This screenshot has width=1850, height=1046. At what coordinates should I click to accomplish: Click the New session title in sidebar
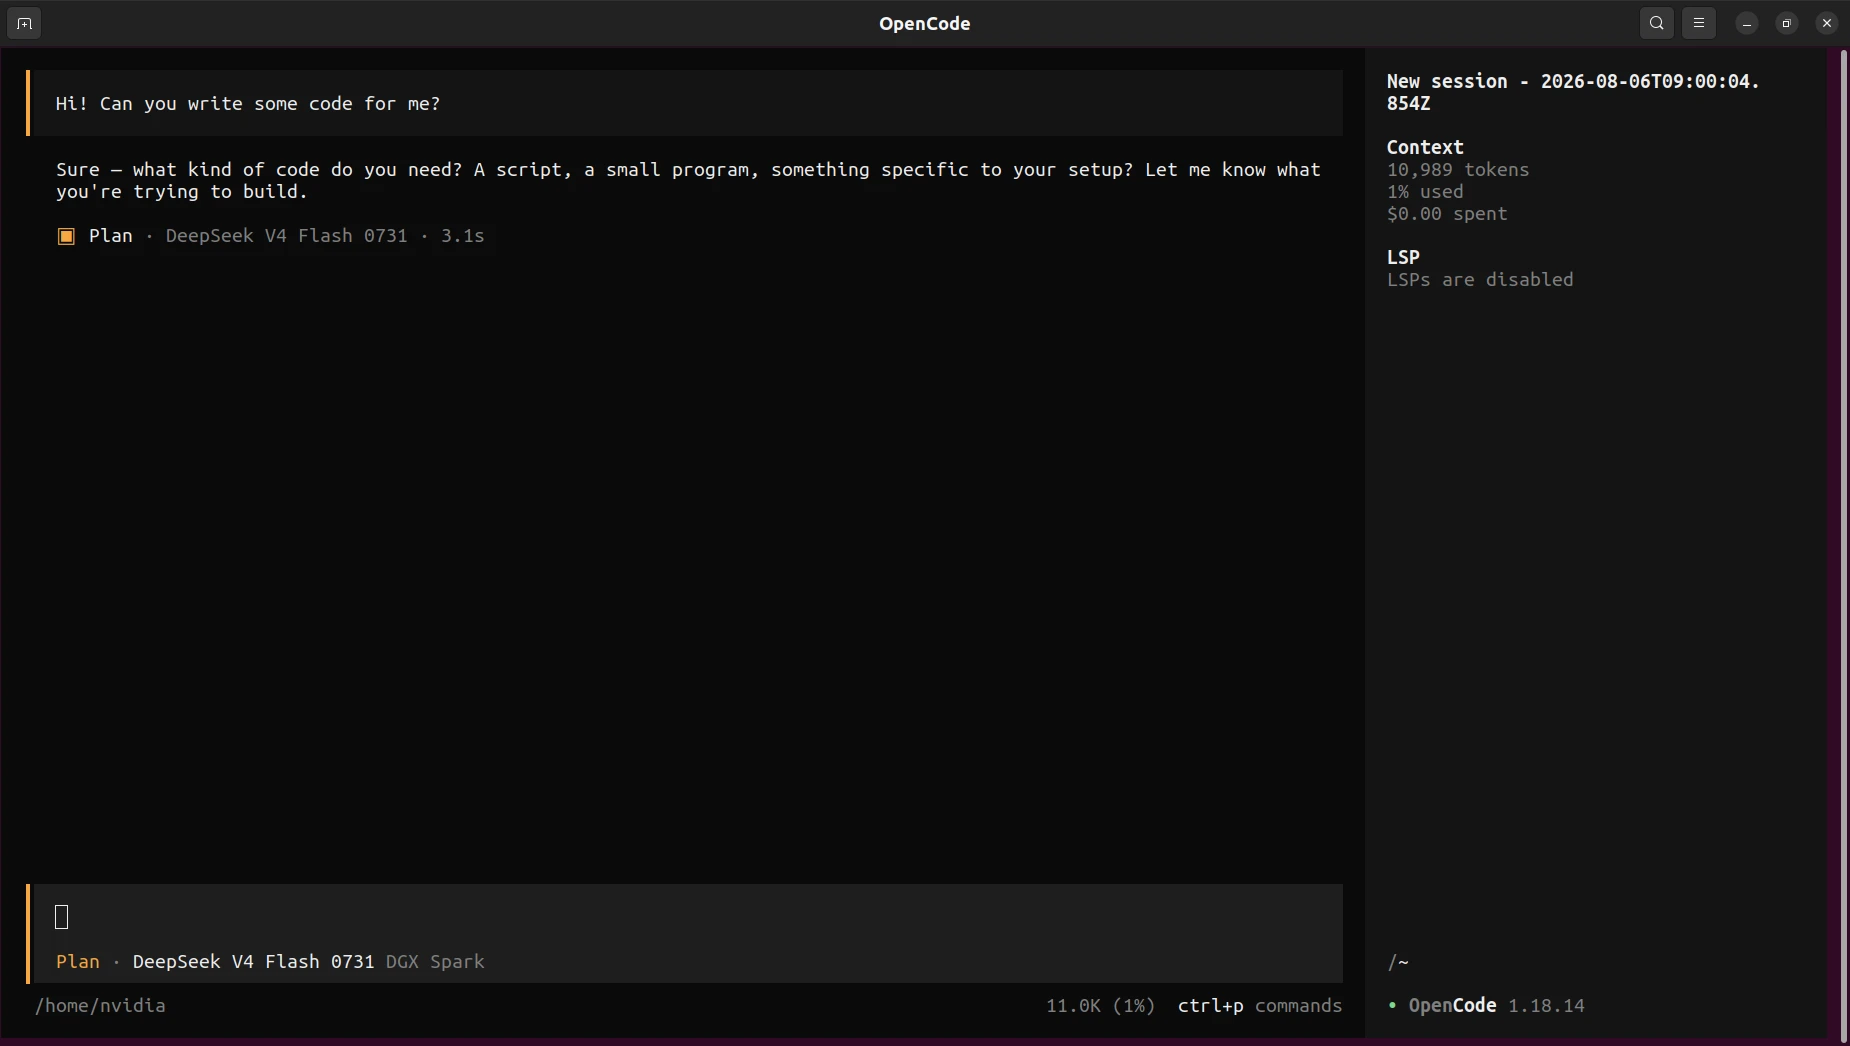1573,92
